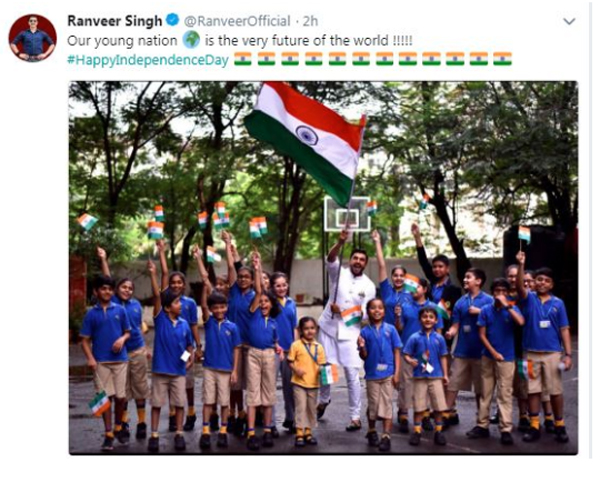Image resolution: width=600 pixels, height=482 pixels.
Task: Click the phrase "future of the world"
Action: click(x=331, y=40)
